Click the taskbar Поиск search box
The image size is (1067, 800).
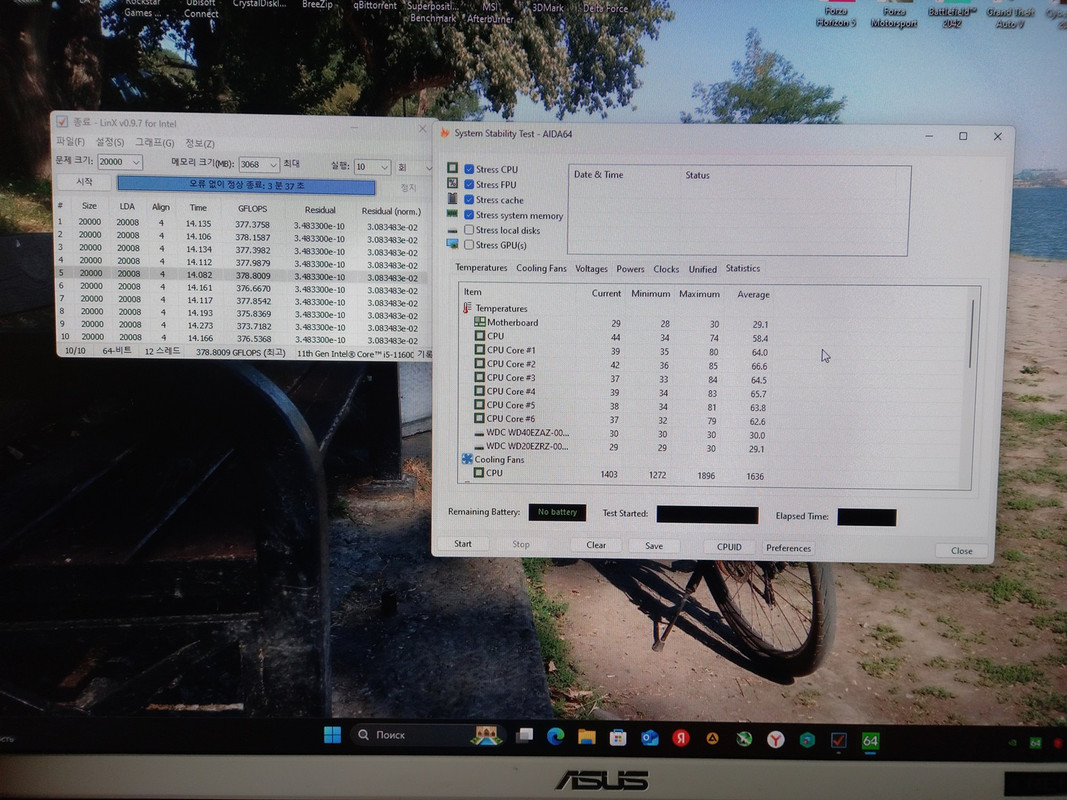[429, 735]
